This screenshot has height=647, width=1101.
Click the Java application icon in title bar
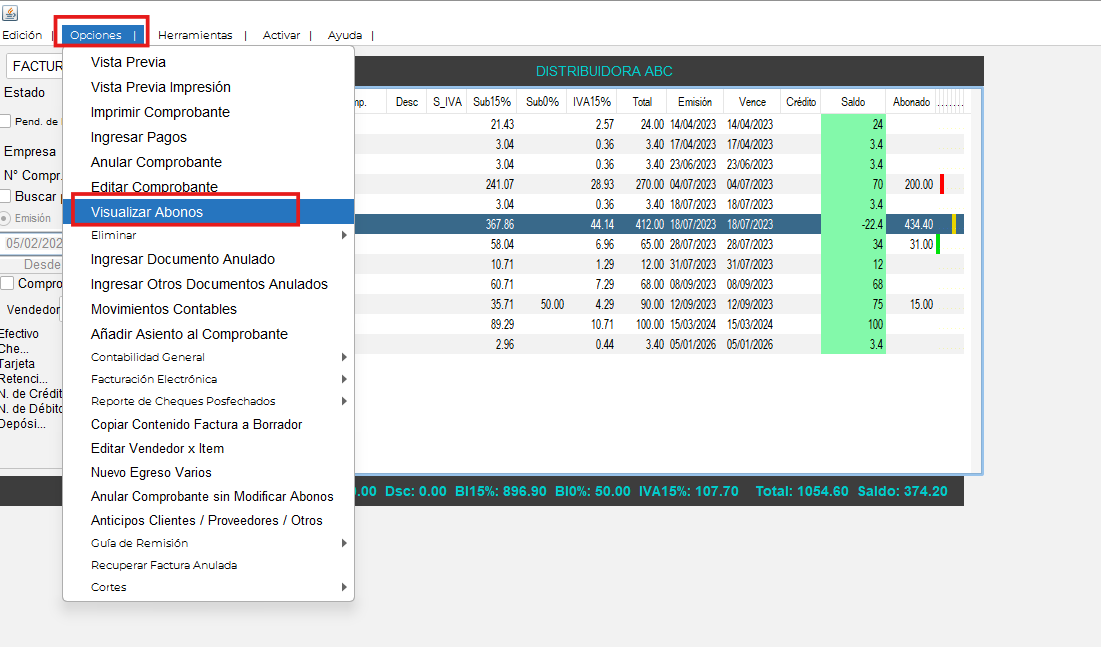11,11
